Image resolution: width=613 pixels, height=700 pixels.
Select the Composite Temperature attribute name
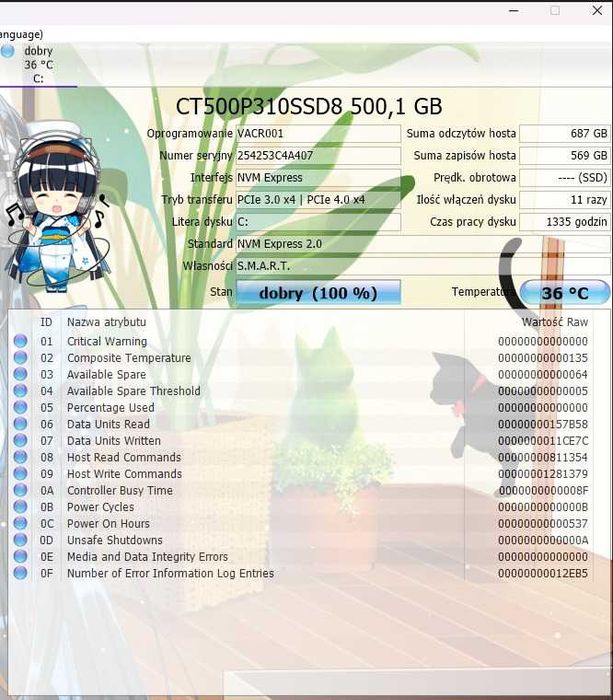[x=129, y=358]
